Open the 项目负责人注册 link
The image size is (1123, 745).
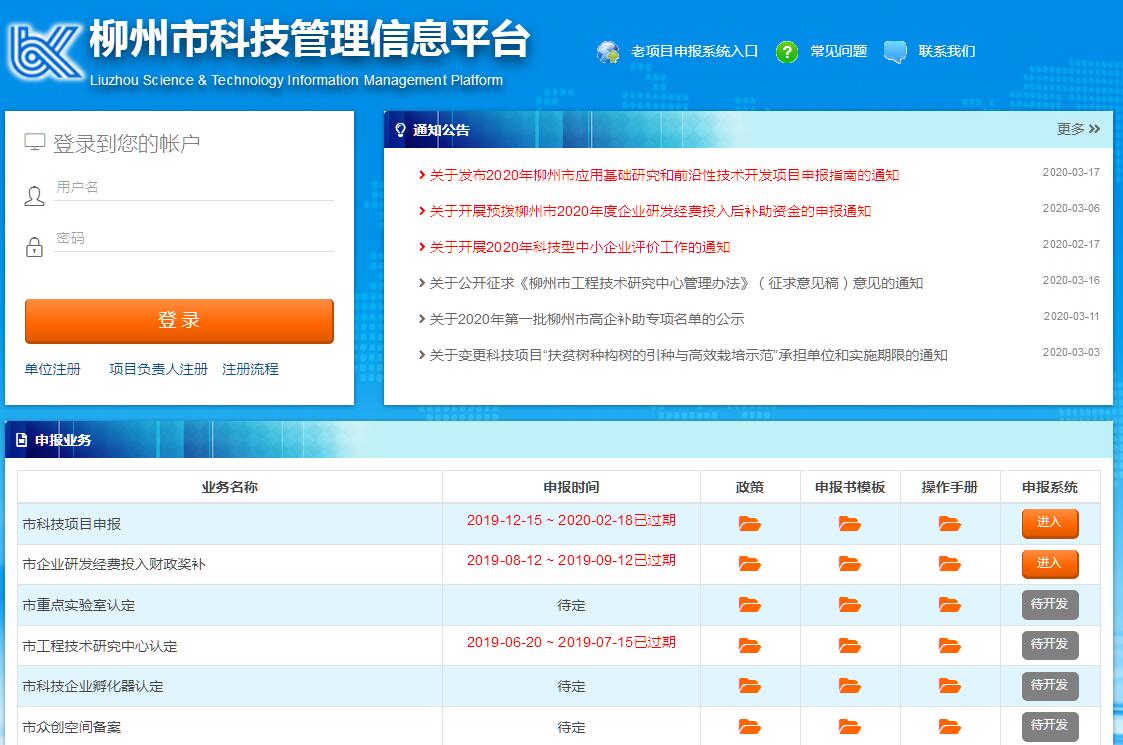coord(158,369)
